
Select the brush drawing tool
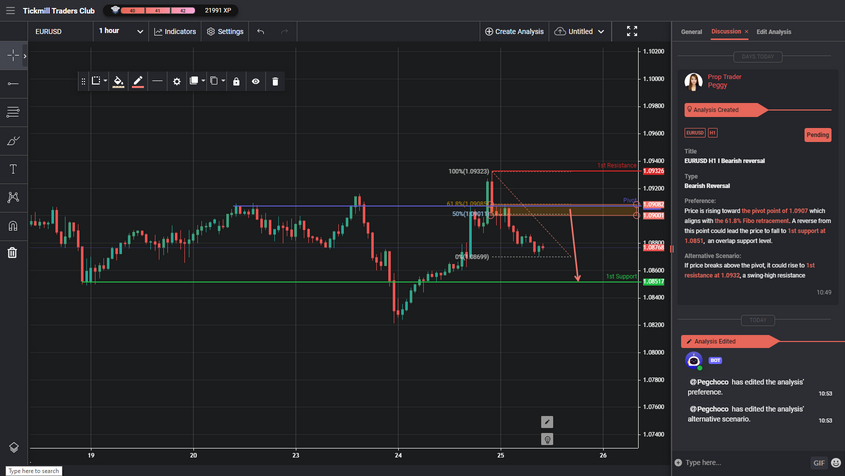[x=13, y=141]
